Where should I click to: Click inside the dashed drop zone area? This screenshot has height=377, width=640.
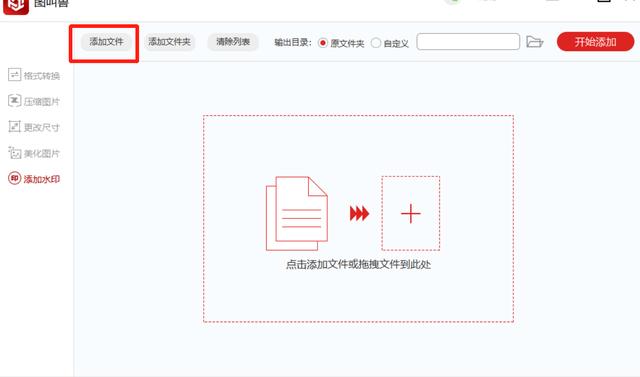pyautogui.click(x=358, y=219)
